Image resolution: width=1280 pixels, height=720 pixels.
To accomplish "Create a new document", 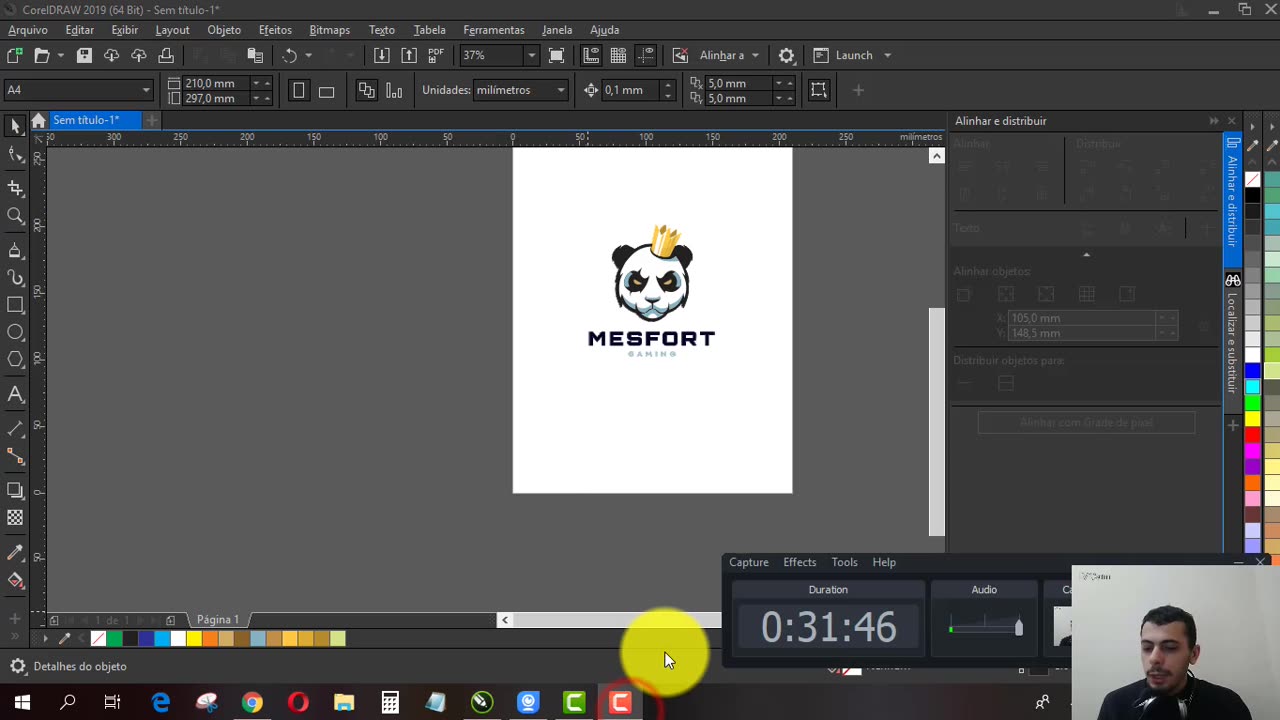I will tap(14, 55).
